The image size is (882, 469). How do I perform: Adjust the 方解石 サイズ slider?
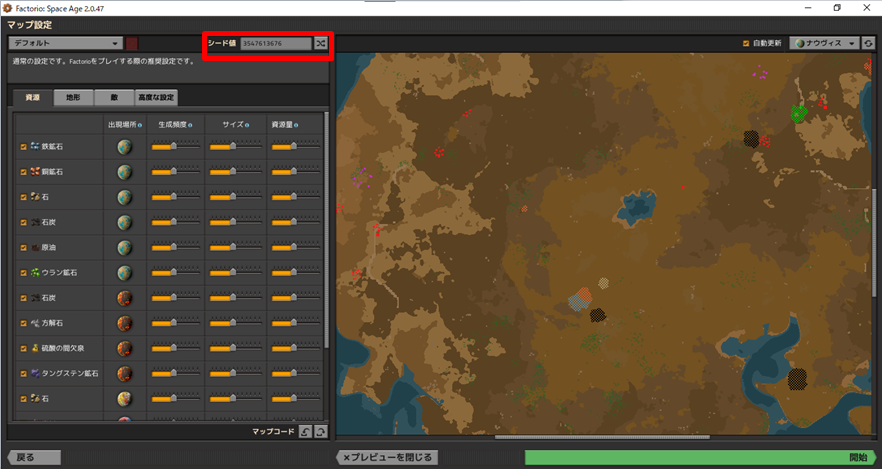pyautogui.click(x=235, y=323)
